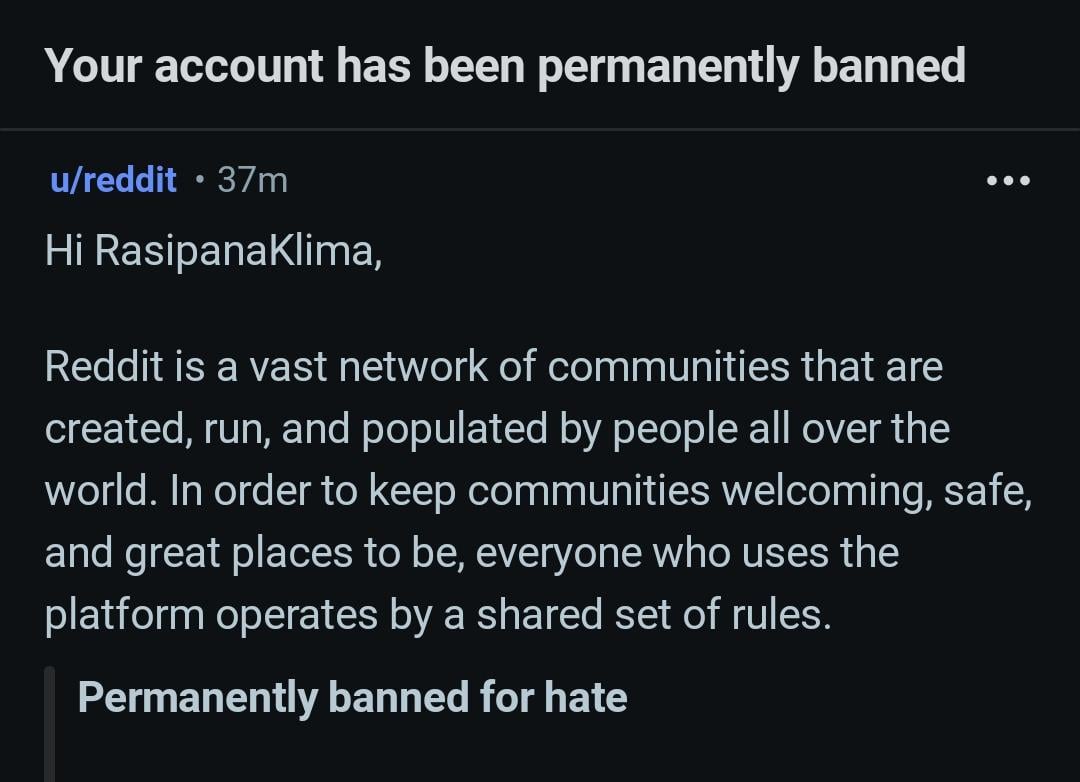Click the word "Reddit" starting the paragraph
Image resolution: width=1080 pixels, height=782 pixels.
pyautogui.click(x=103, y=367)
